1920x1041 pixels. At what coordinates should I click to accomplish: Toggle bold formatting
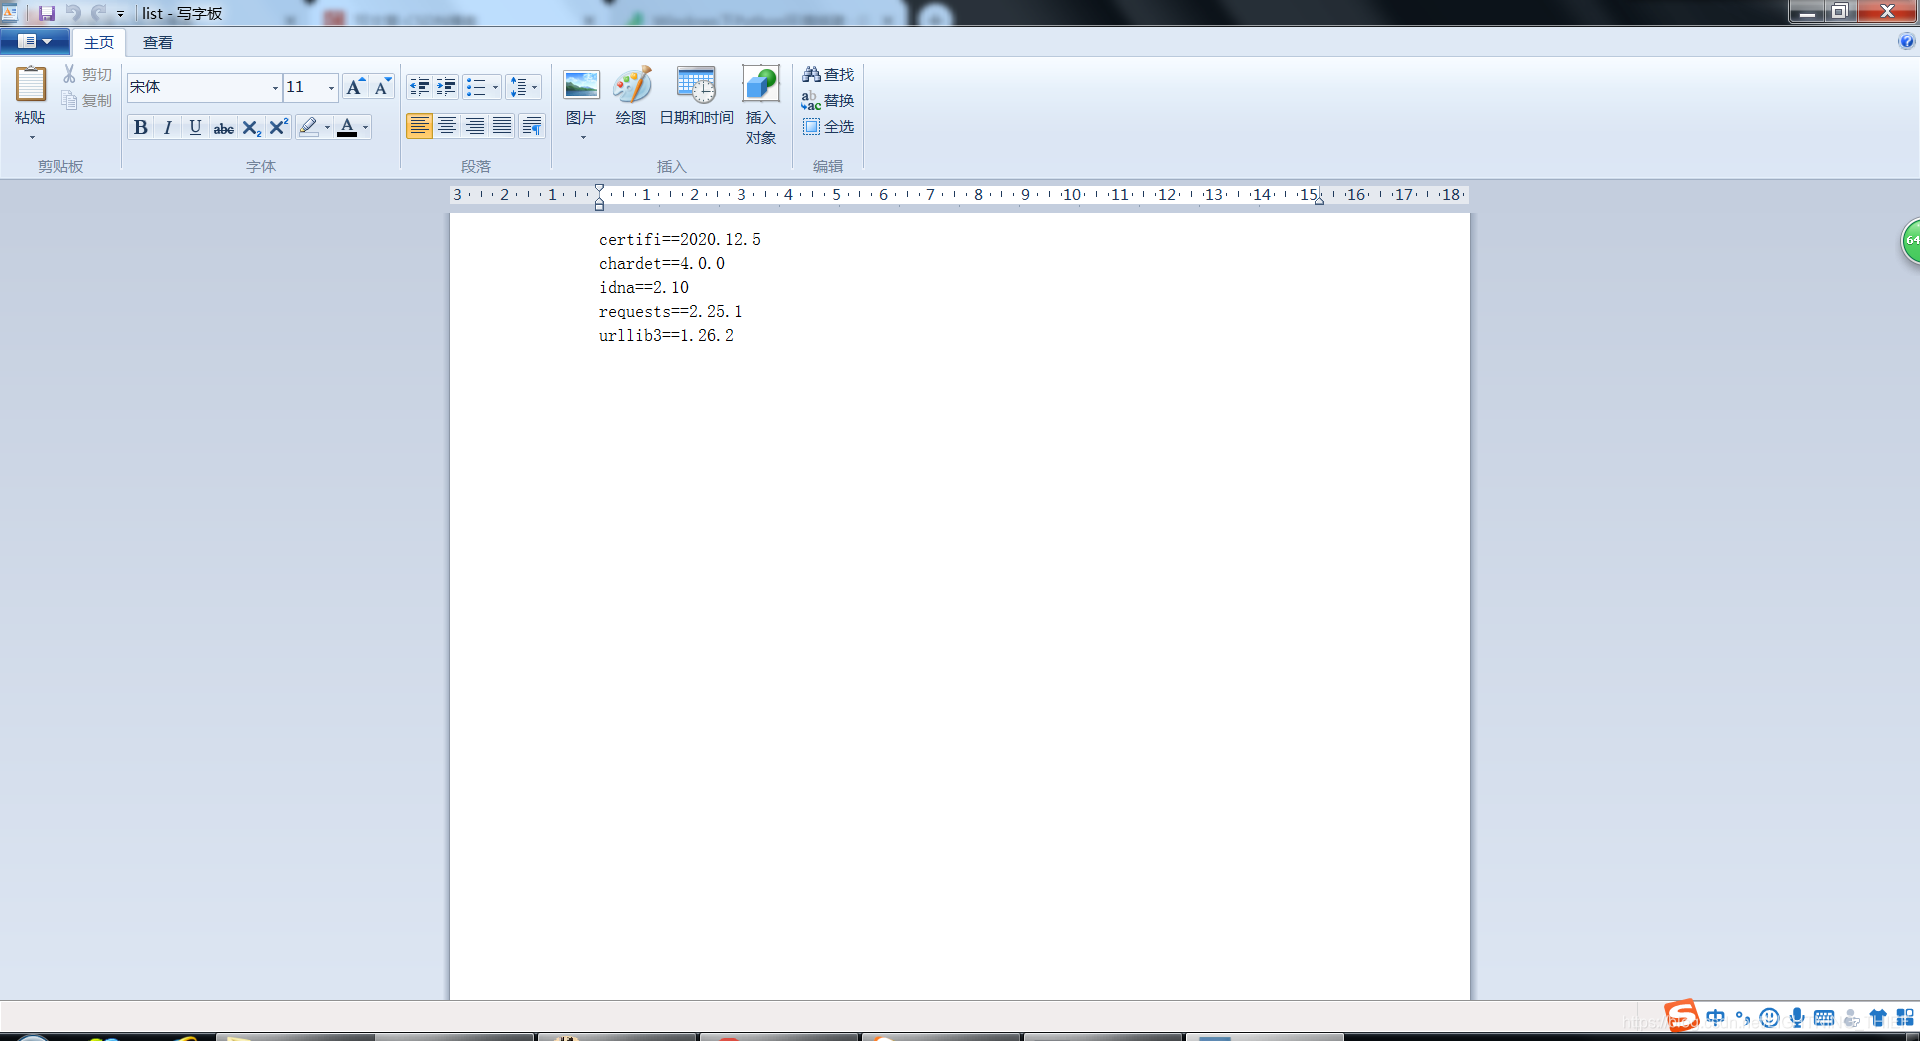pos(141,127)
